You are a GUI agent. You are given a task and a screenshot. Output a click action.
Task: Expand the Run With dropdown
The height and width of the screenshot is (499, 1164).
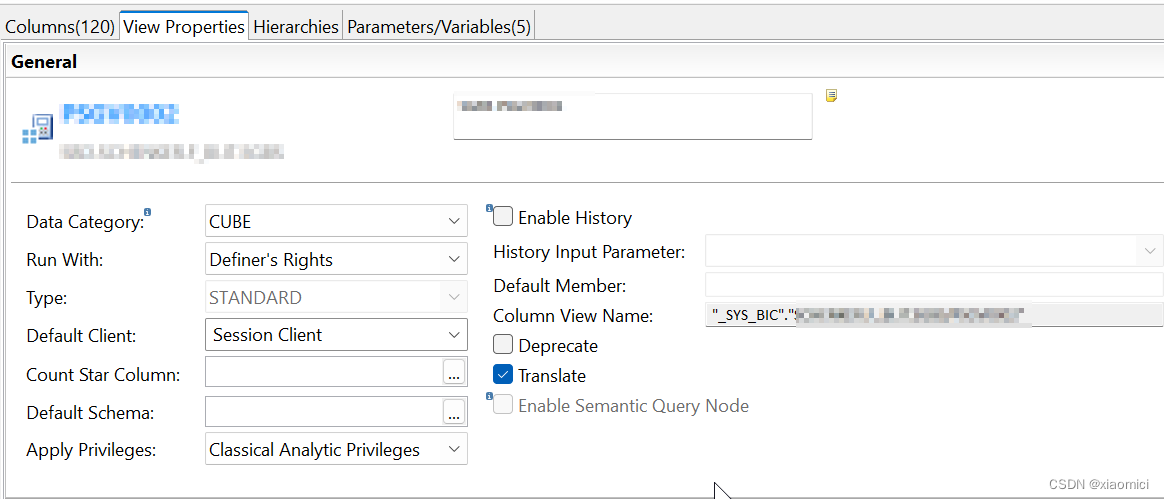(335, 259)
